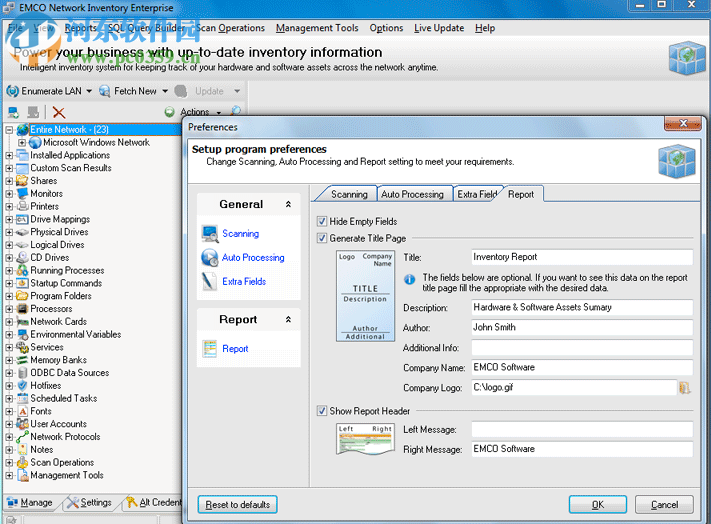Click the green Actions icon
The image size is (711, 524).
[170, 112]
